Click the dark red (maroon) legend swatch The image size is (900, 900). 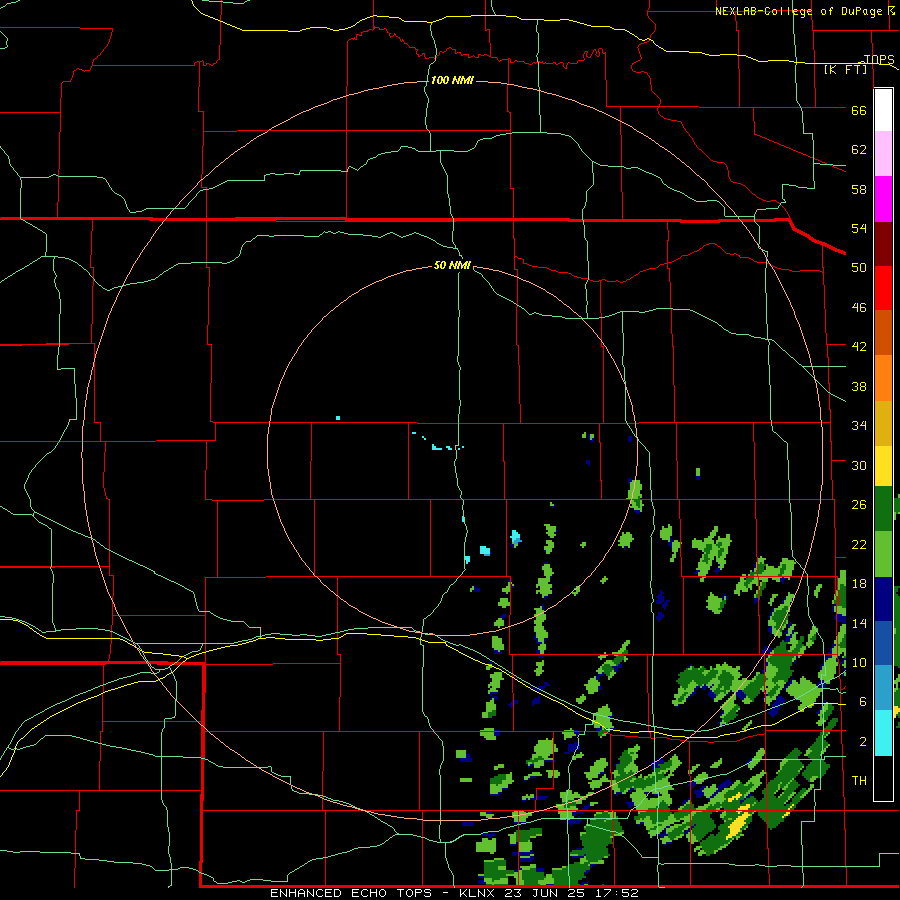point(883,244)
